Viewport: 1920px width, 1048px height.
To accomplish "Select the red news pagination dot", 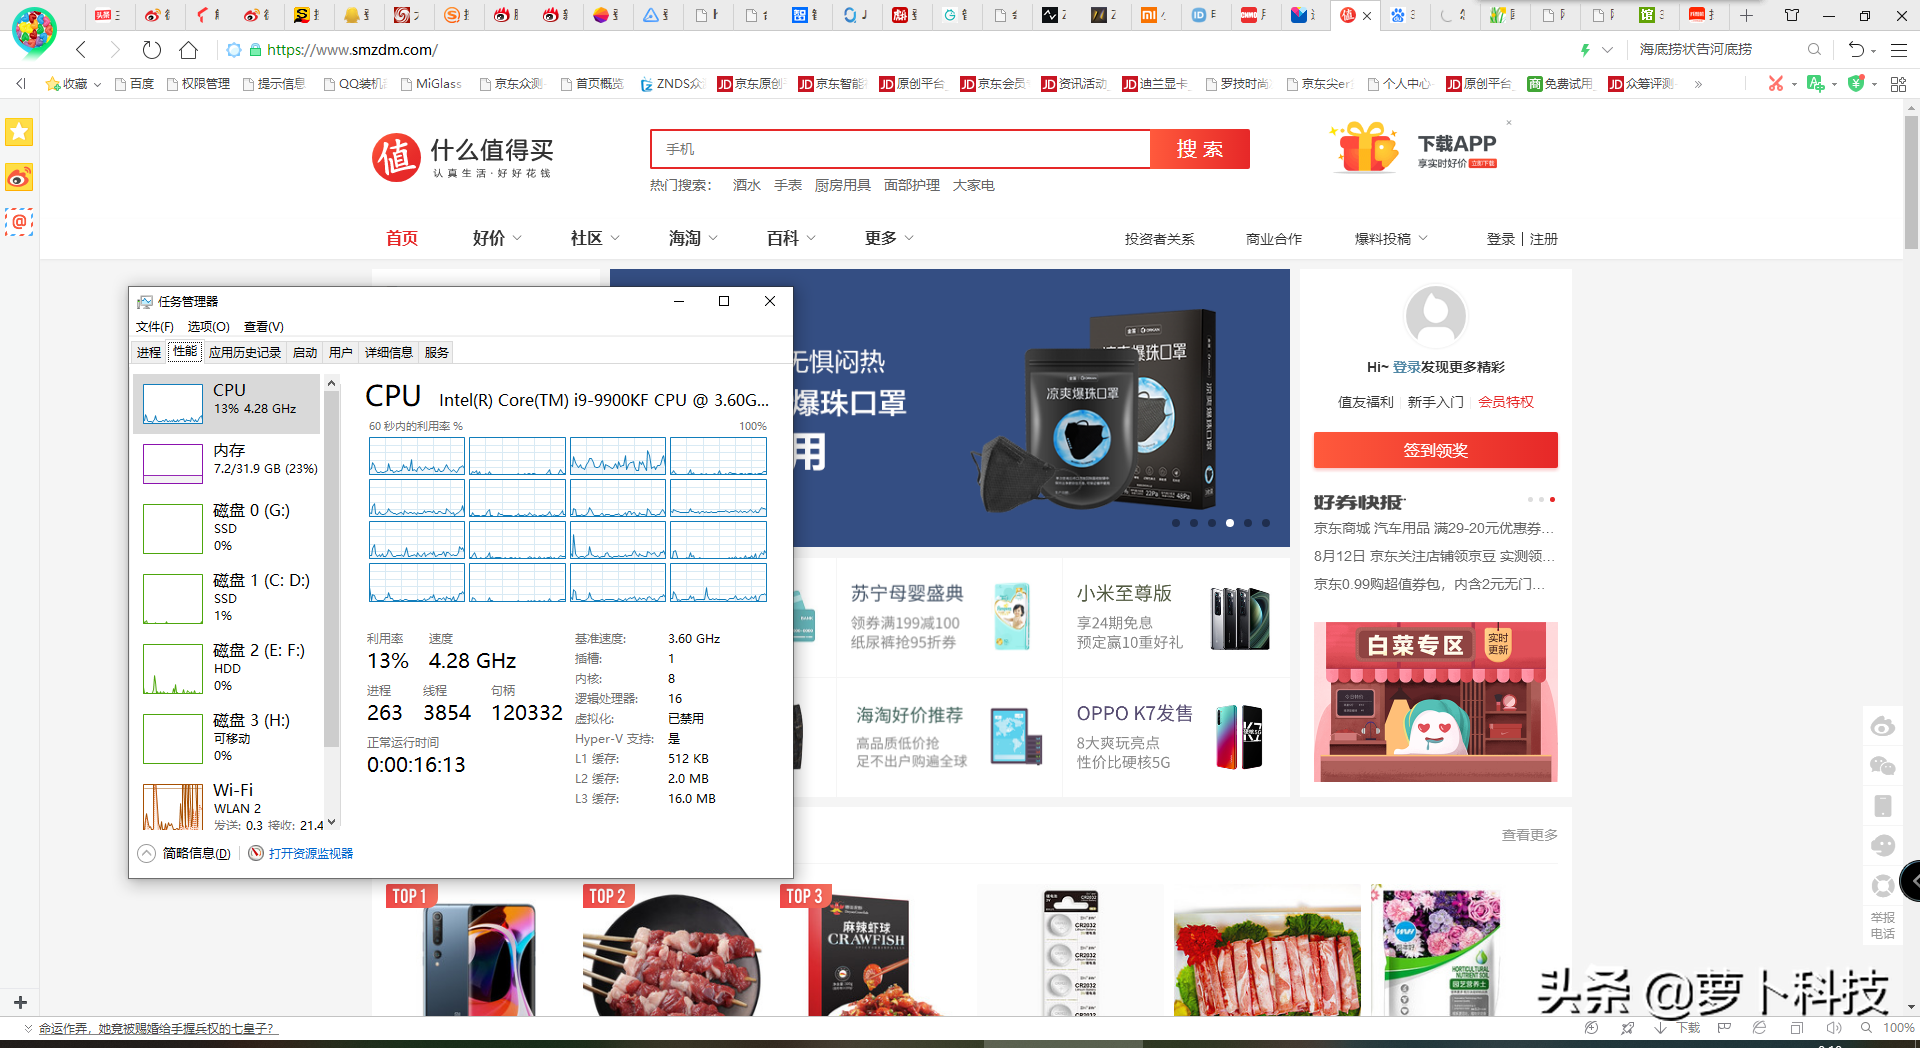I will click(1552, 499).
